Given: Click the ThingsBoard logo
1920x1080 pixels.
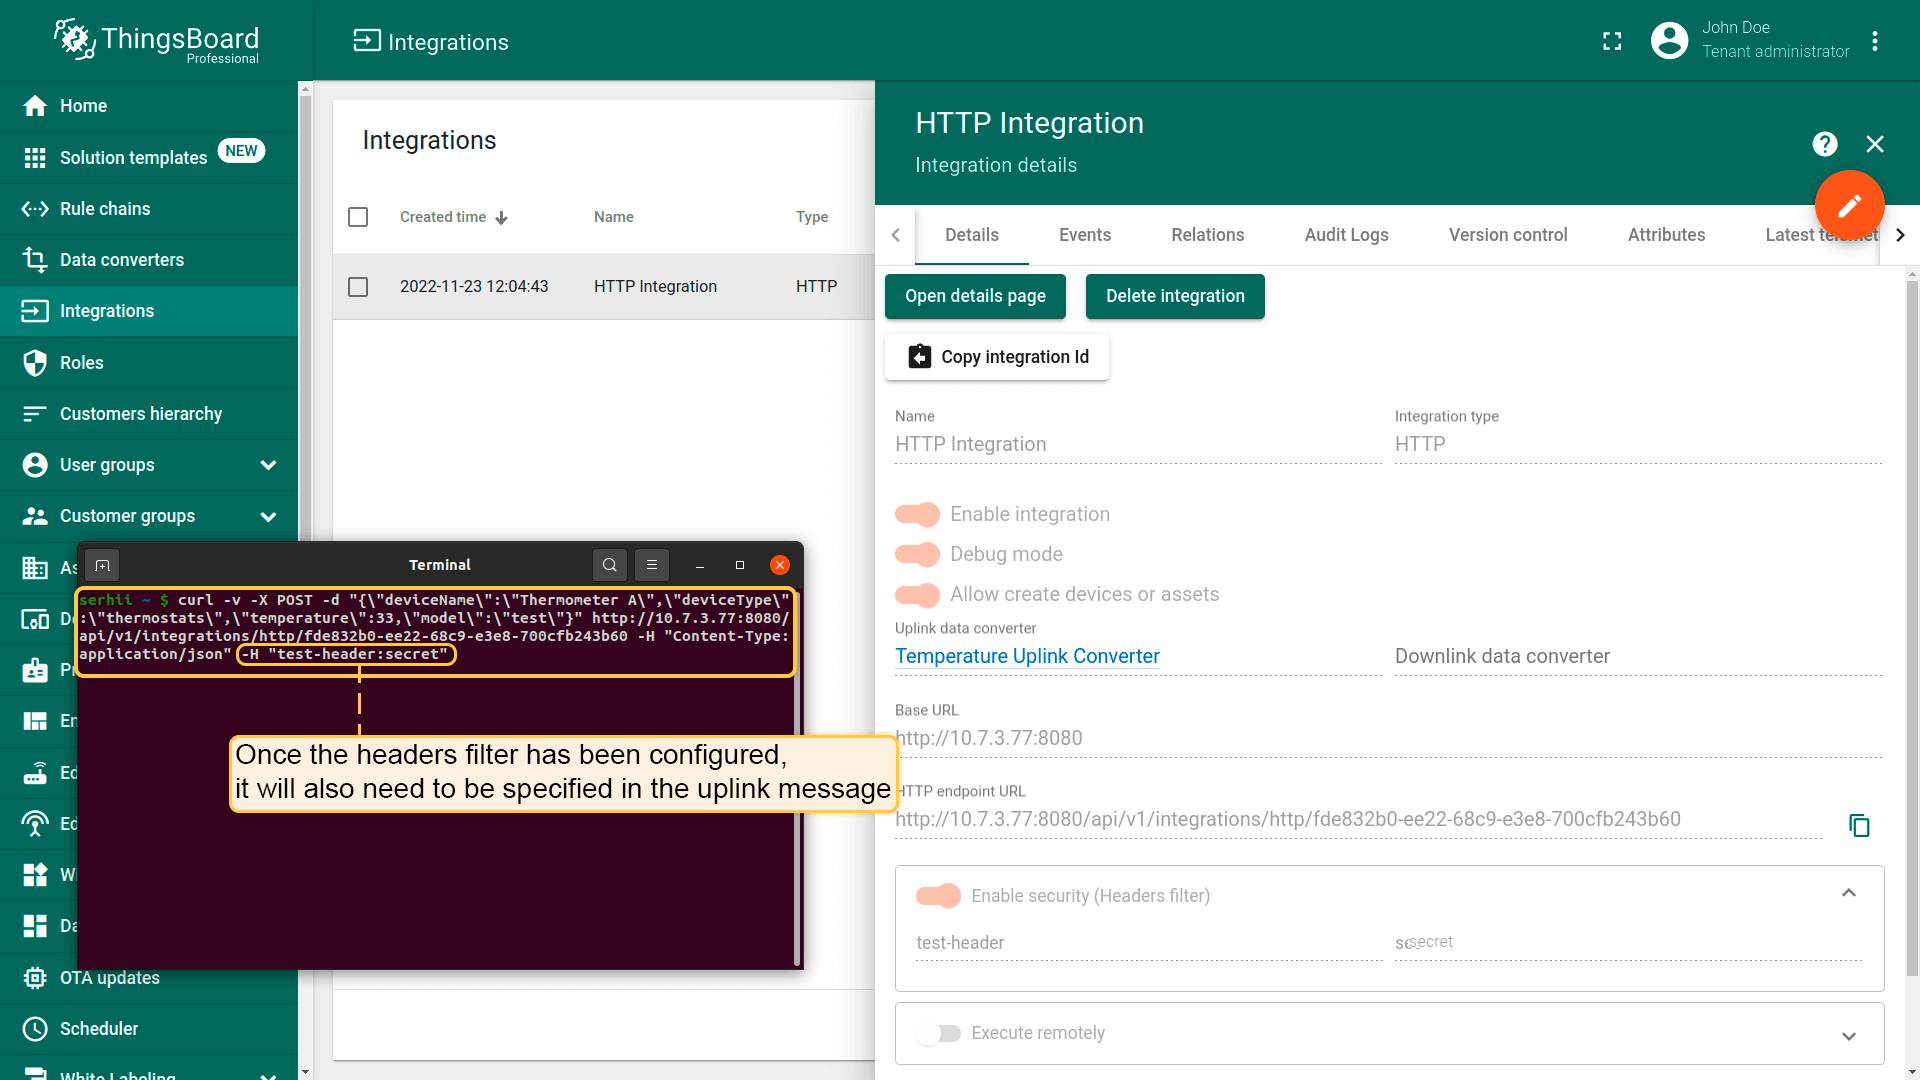Looking at the screenshot, I should (x=157, y=41).
